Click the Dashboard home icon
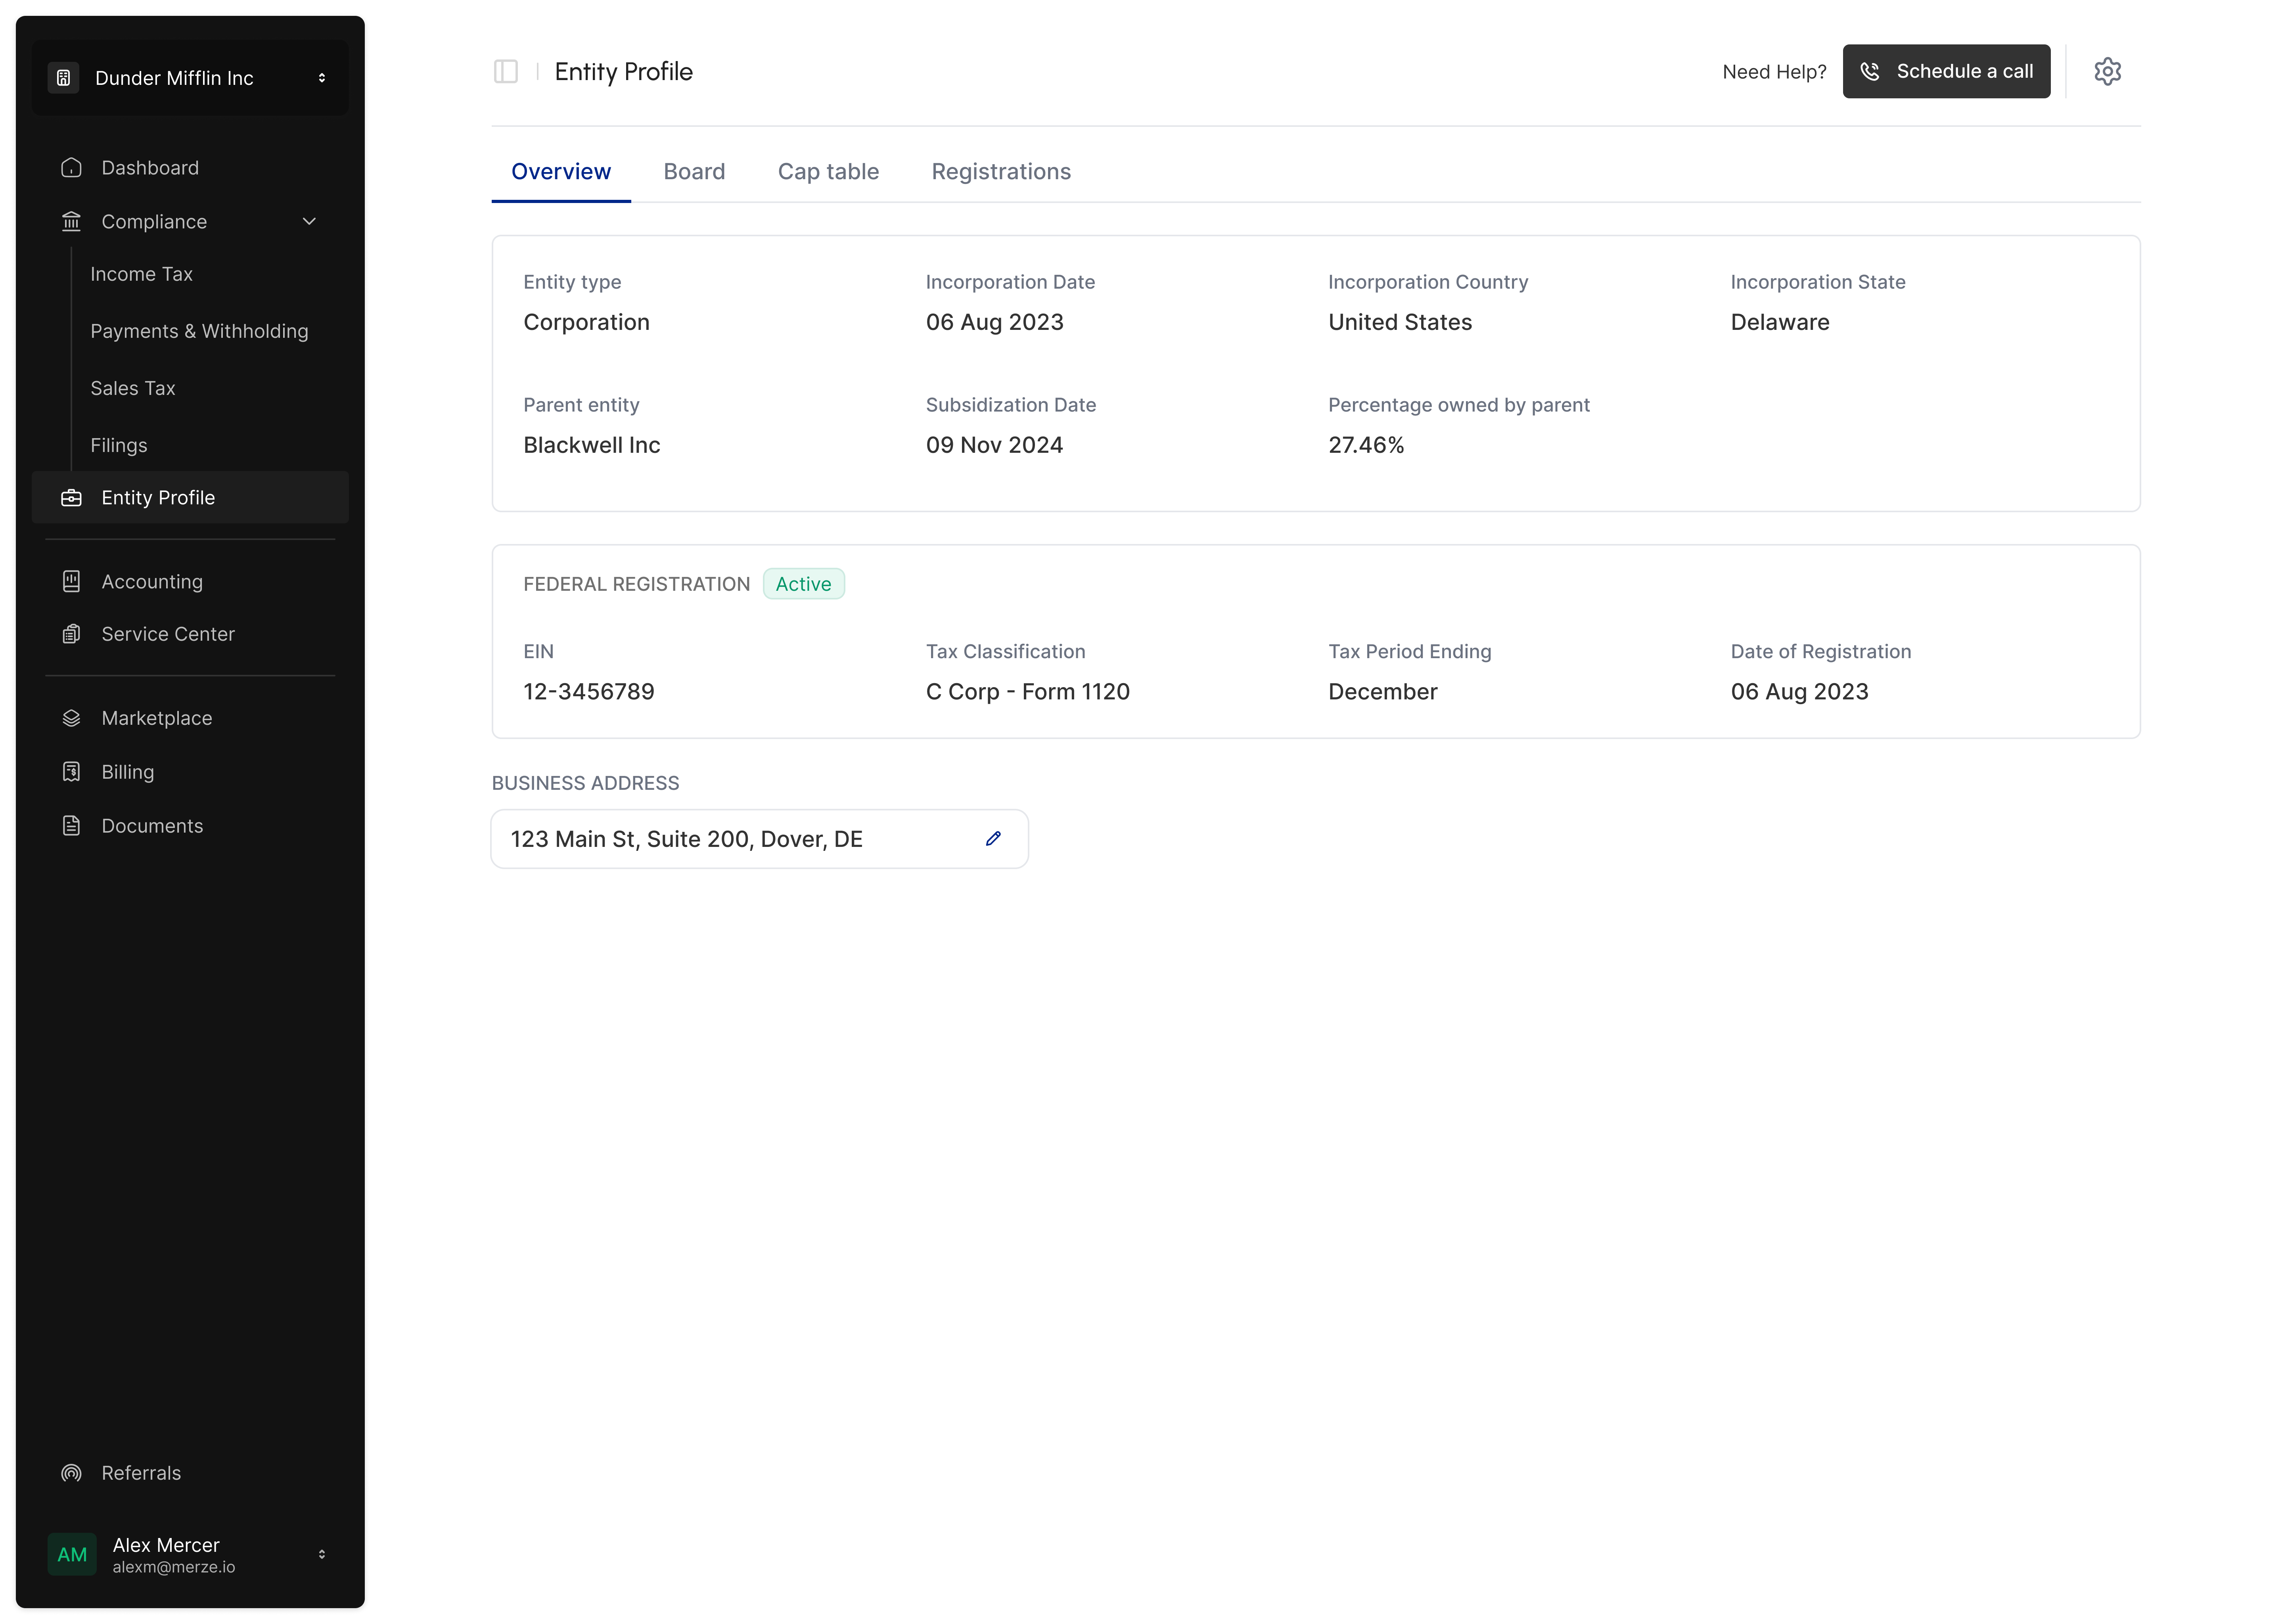The height and width of the screenshot is (1624, 2284). point(71,168)
